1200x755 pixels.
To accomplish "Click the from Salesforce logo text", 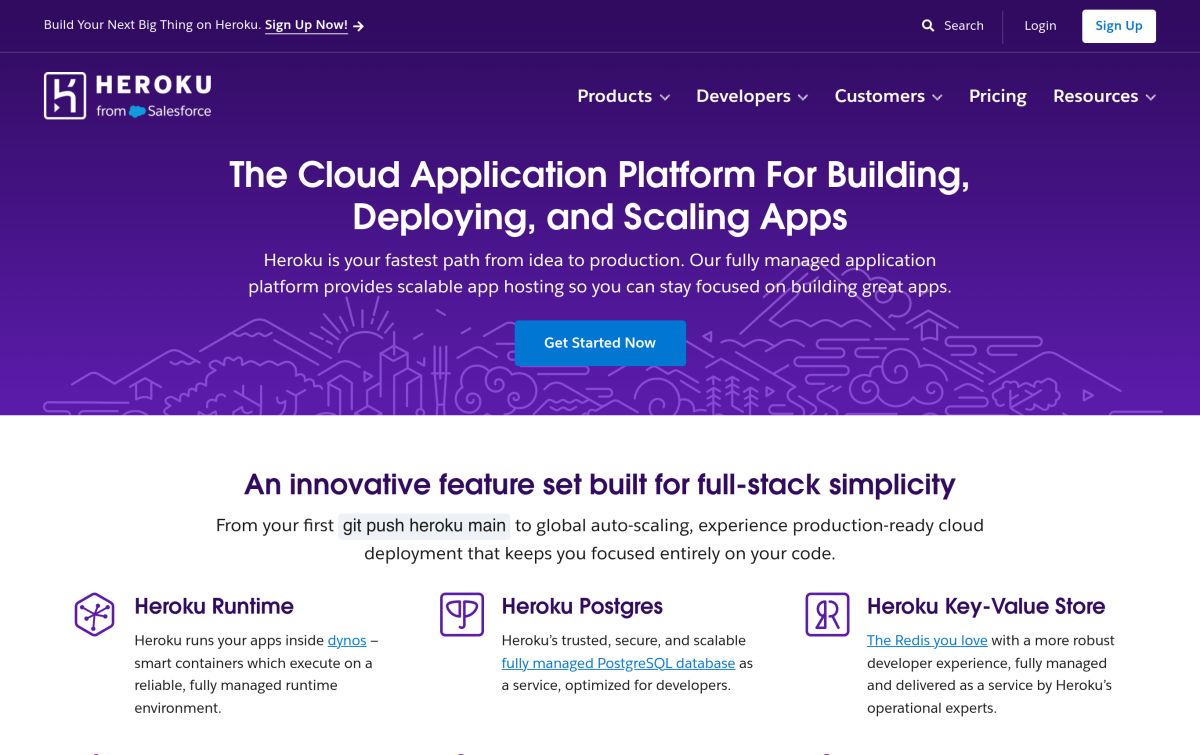I will (x=154, y=111).
